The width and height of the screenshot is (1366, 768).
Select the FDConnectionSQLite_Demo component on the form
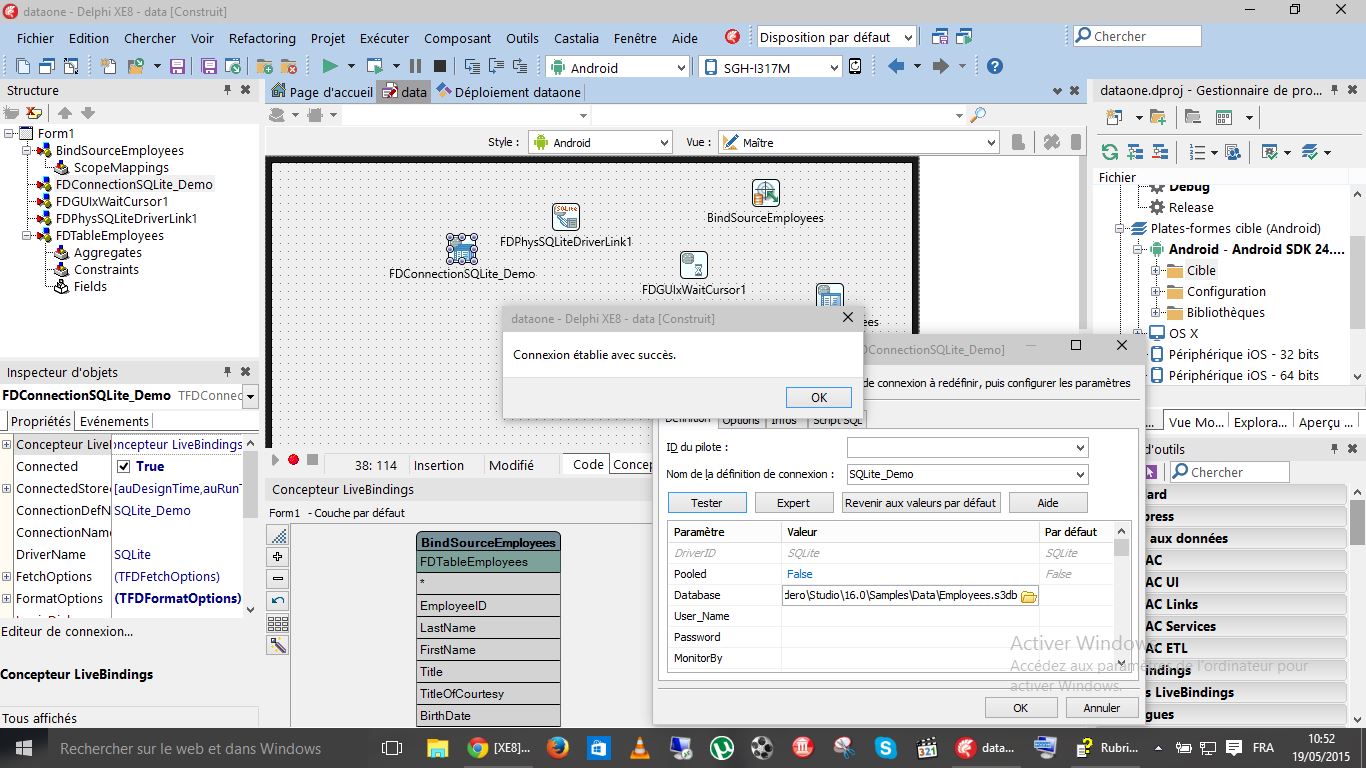(x=461, y=248)
